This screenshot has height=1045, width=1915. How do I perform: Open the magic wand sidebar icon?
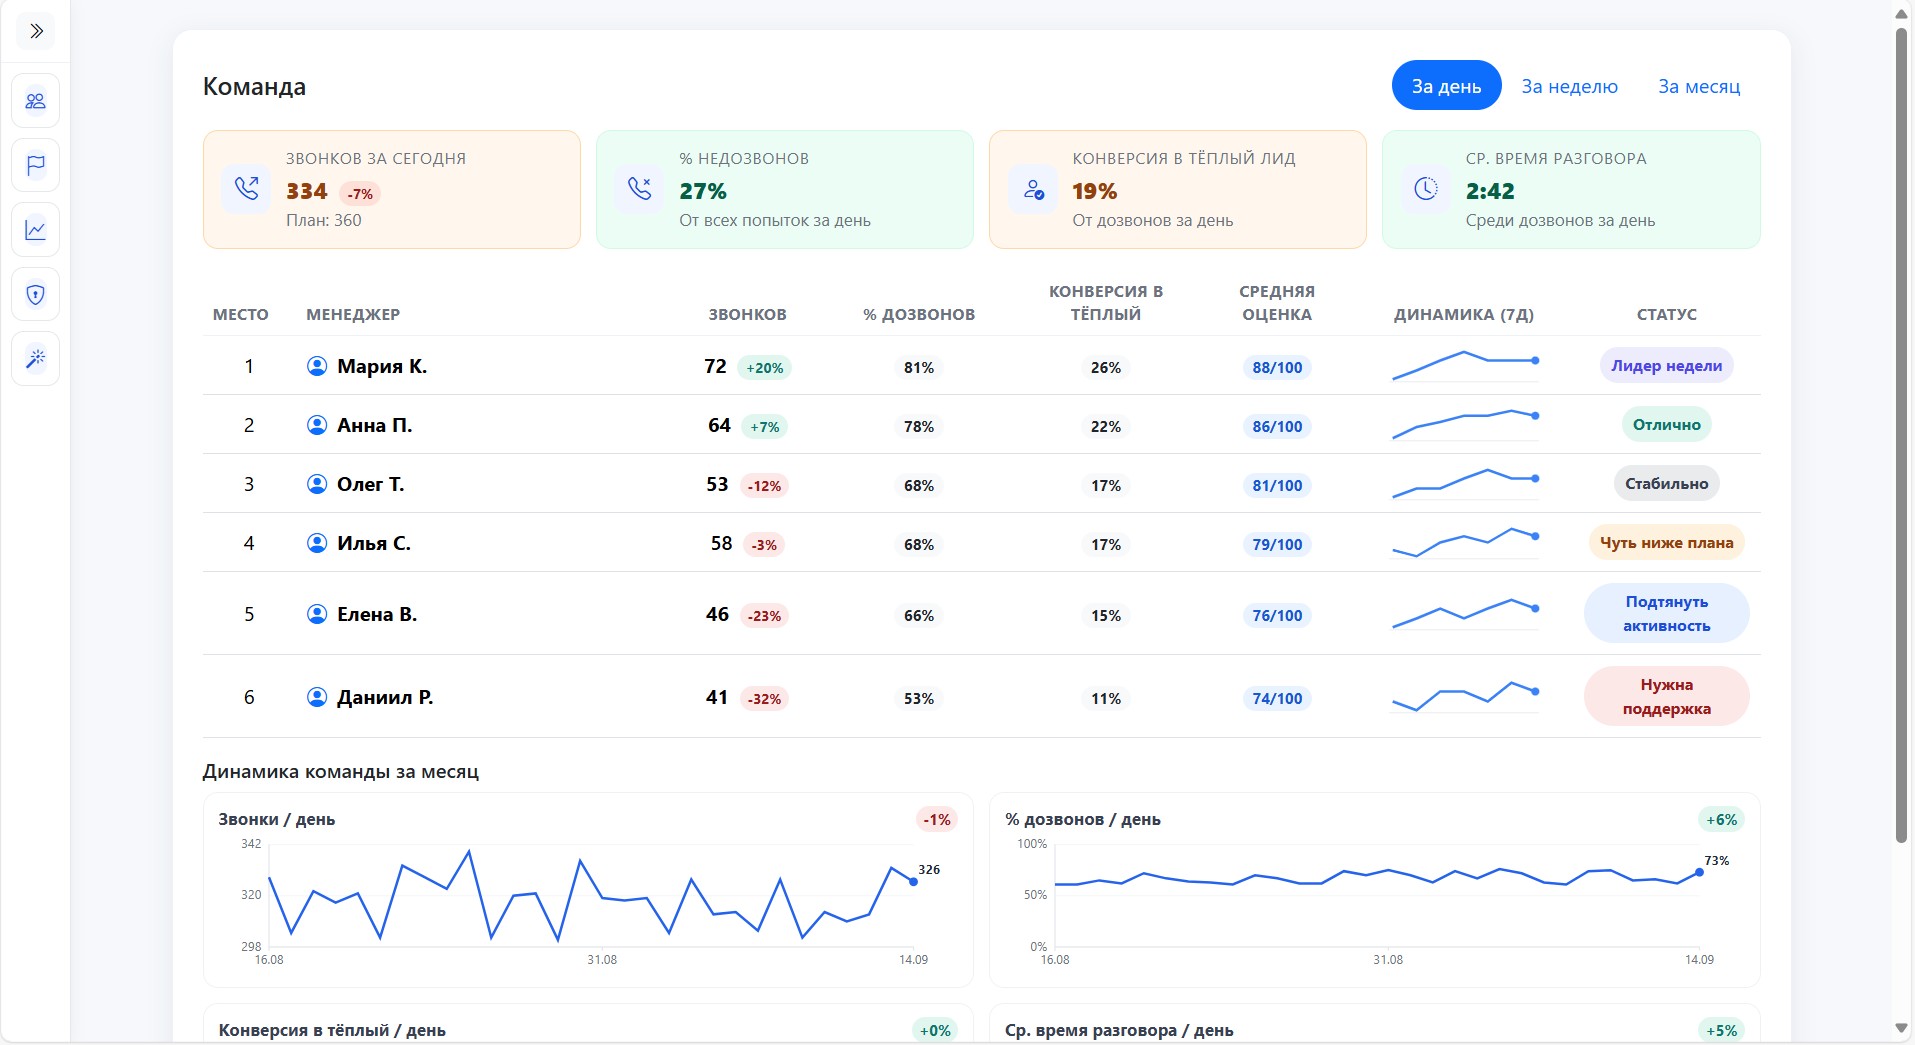click(x=36, y=359)
